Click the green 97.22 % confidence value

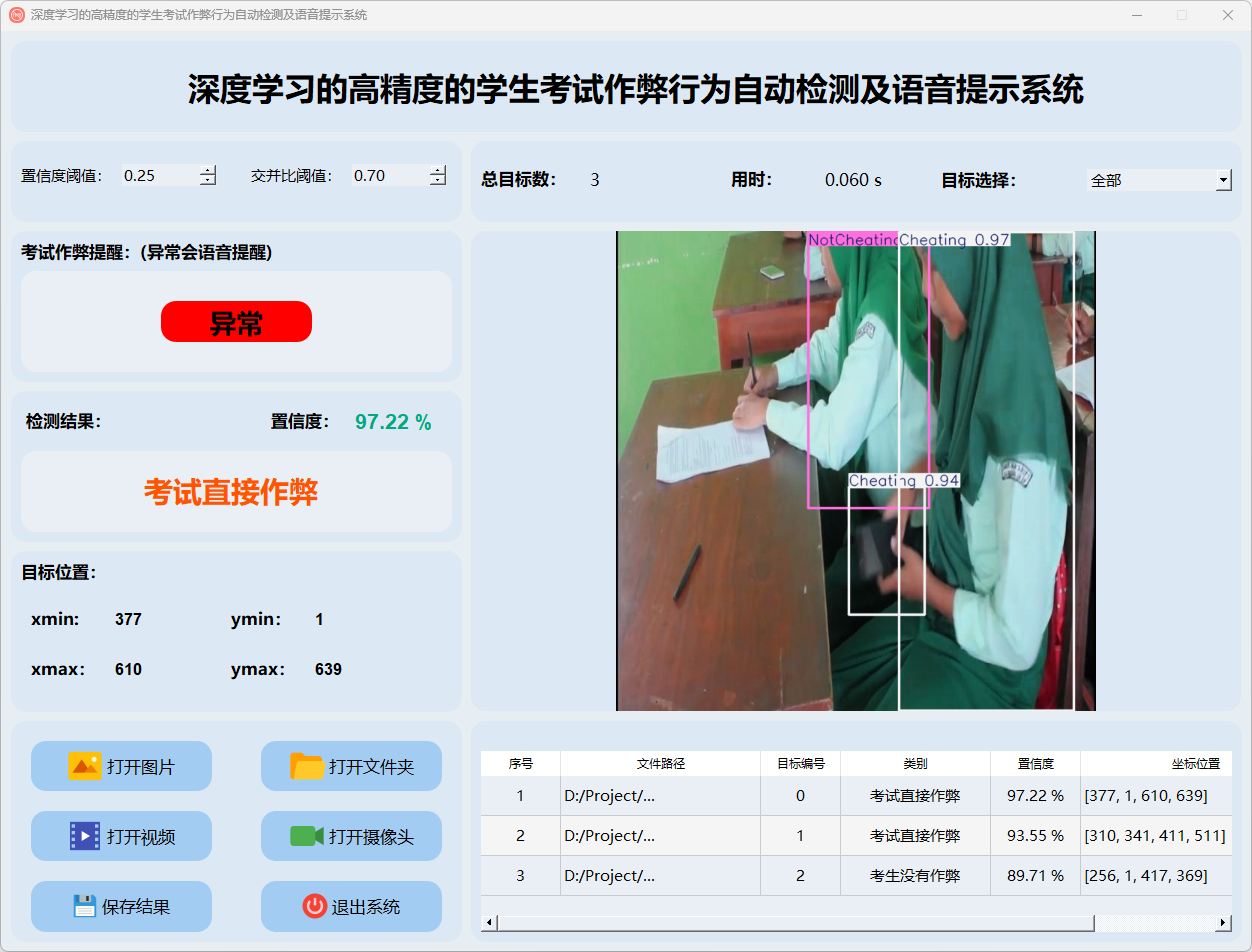(x=393, y=422)
